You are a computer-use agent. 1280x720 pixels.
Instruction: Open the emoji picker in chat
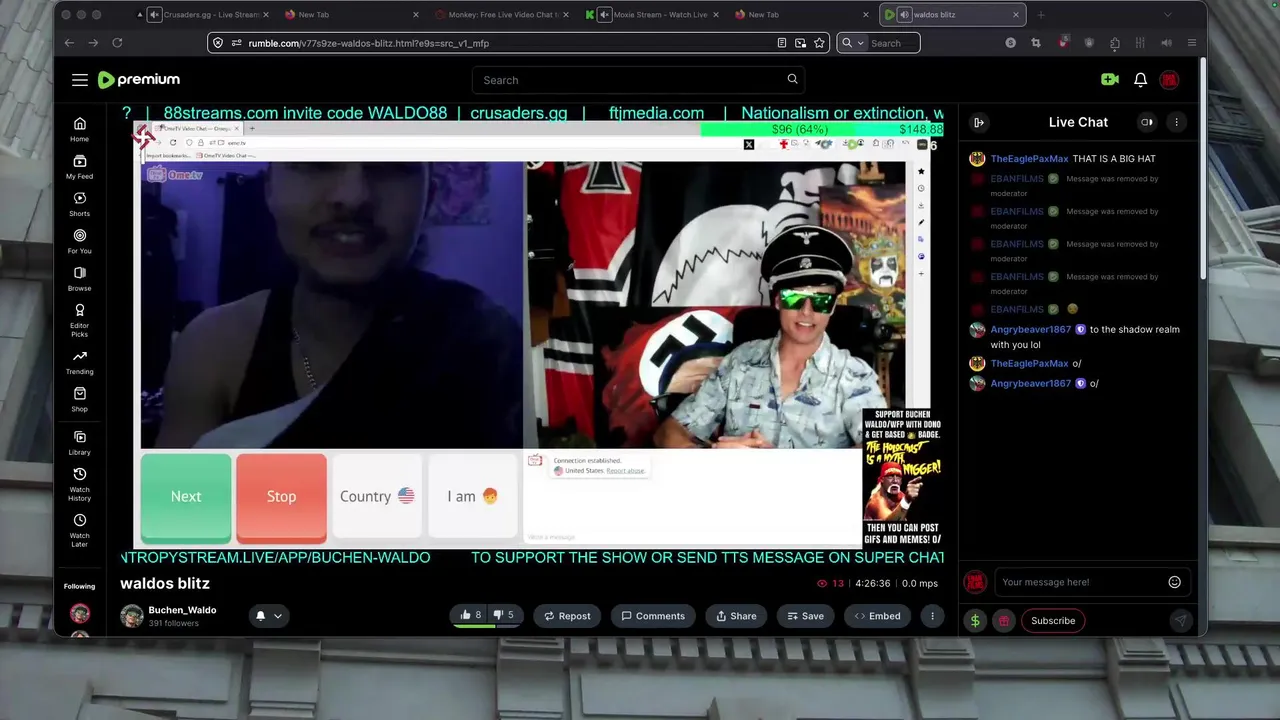[x=1175, y=582]
